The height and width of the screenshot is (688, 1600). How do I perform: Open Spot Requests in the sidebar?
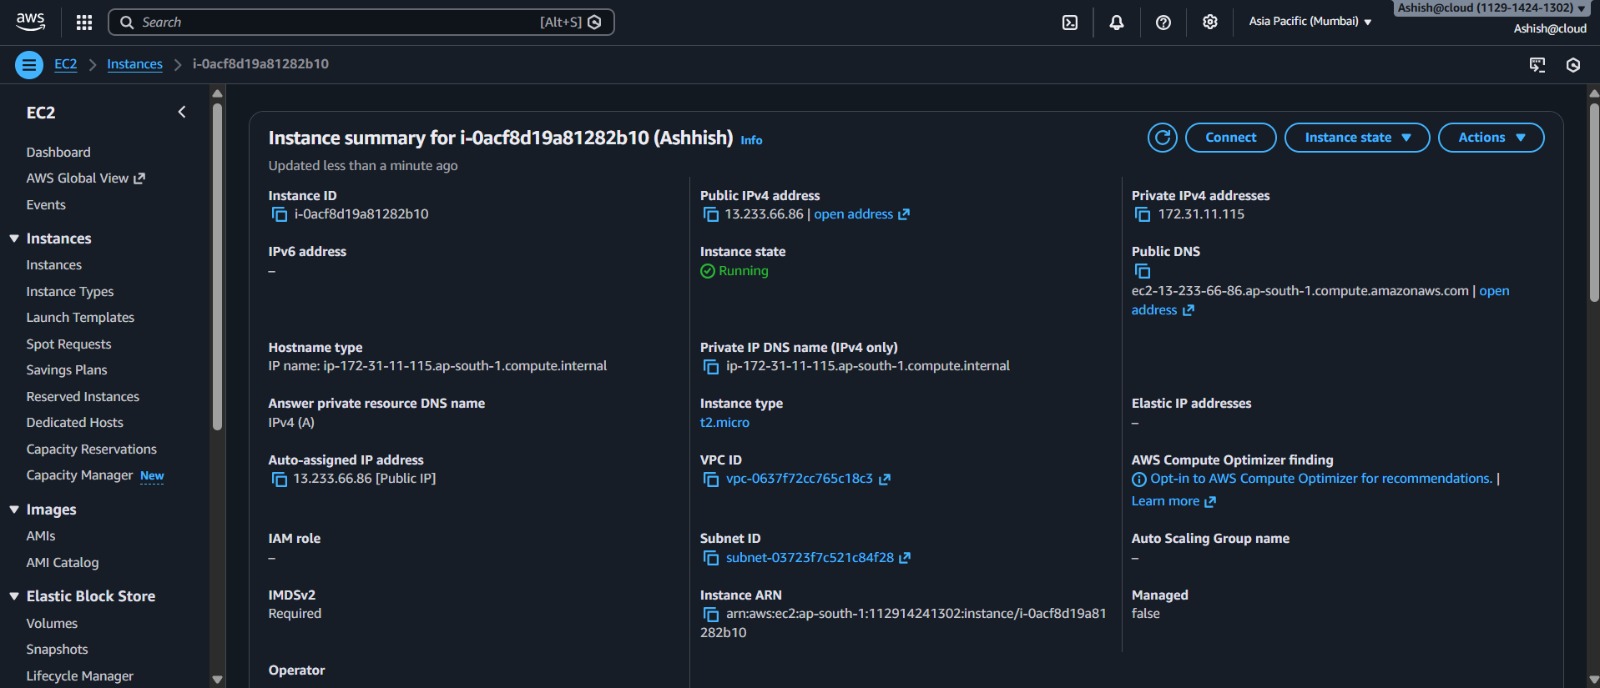tap(69, 344)
